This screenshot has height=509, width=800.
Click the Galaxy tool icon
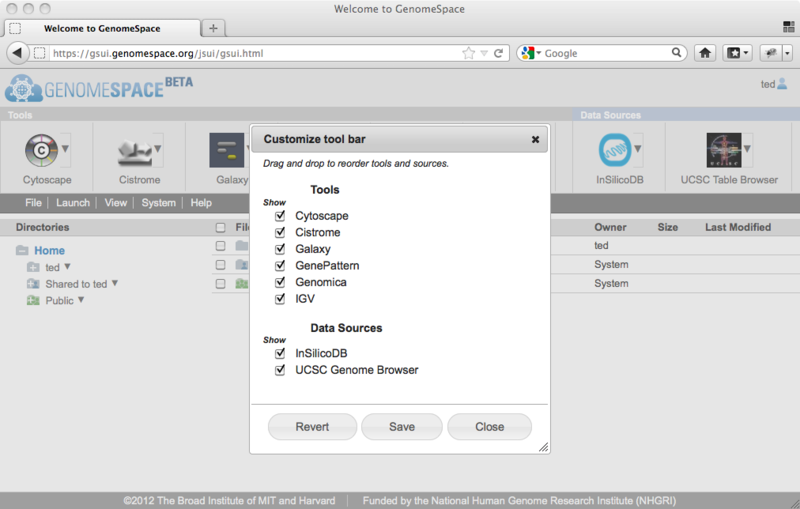226,151
